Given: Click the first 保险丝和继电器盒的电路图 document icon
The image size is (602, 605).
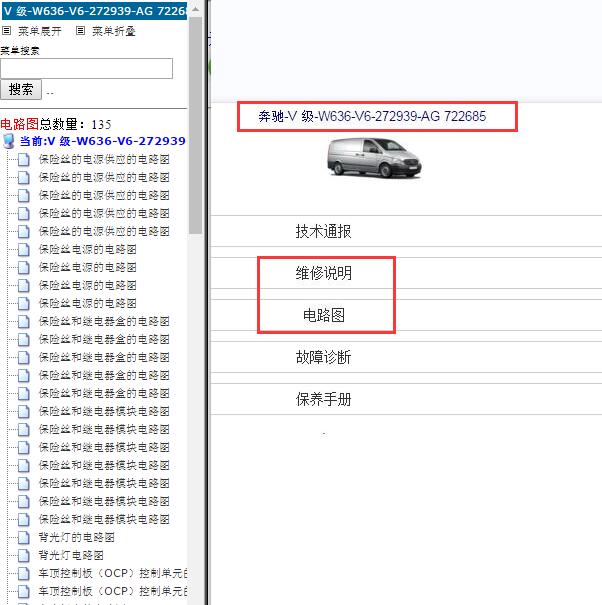Looking at the screenshot, I should pos(24,321).
